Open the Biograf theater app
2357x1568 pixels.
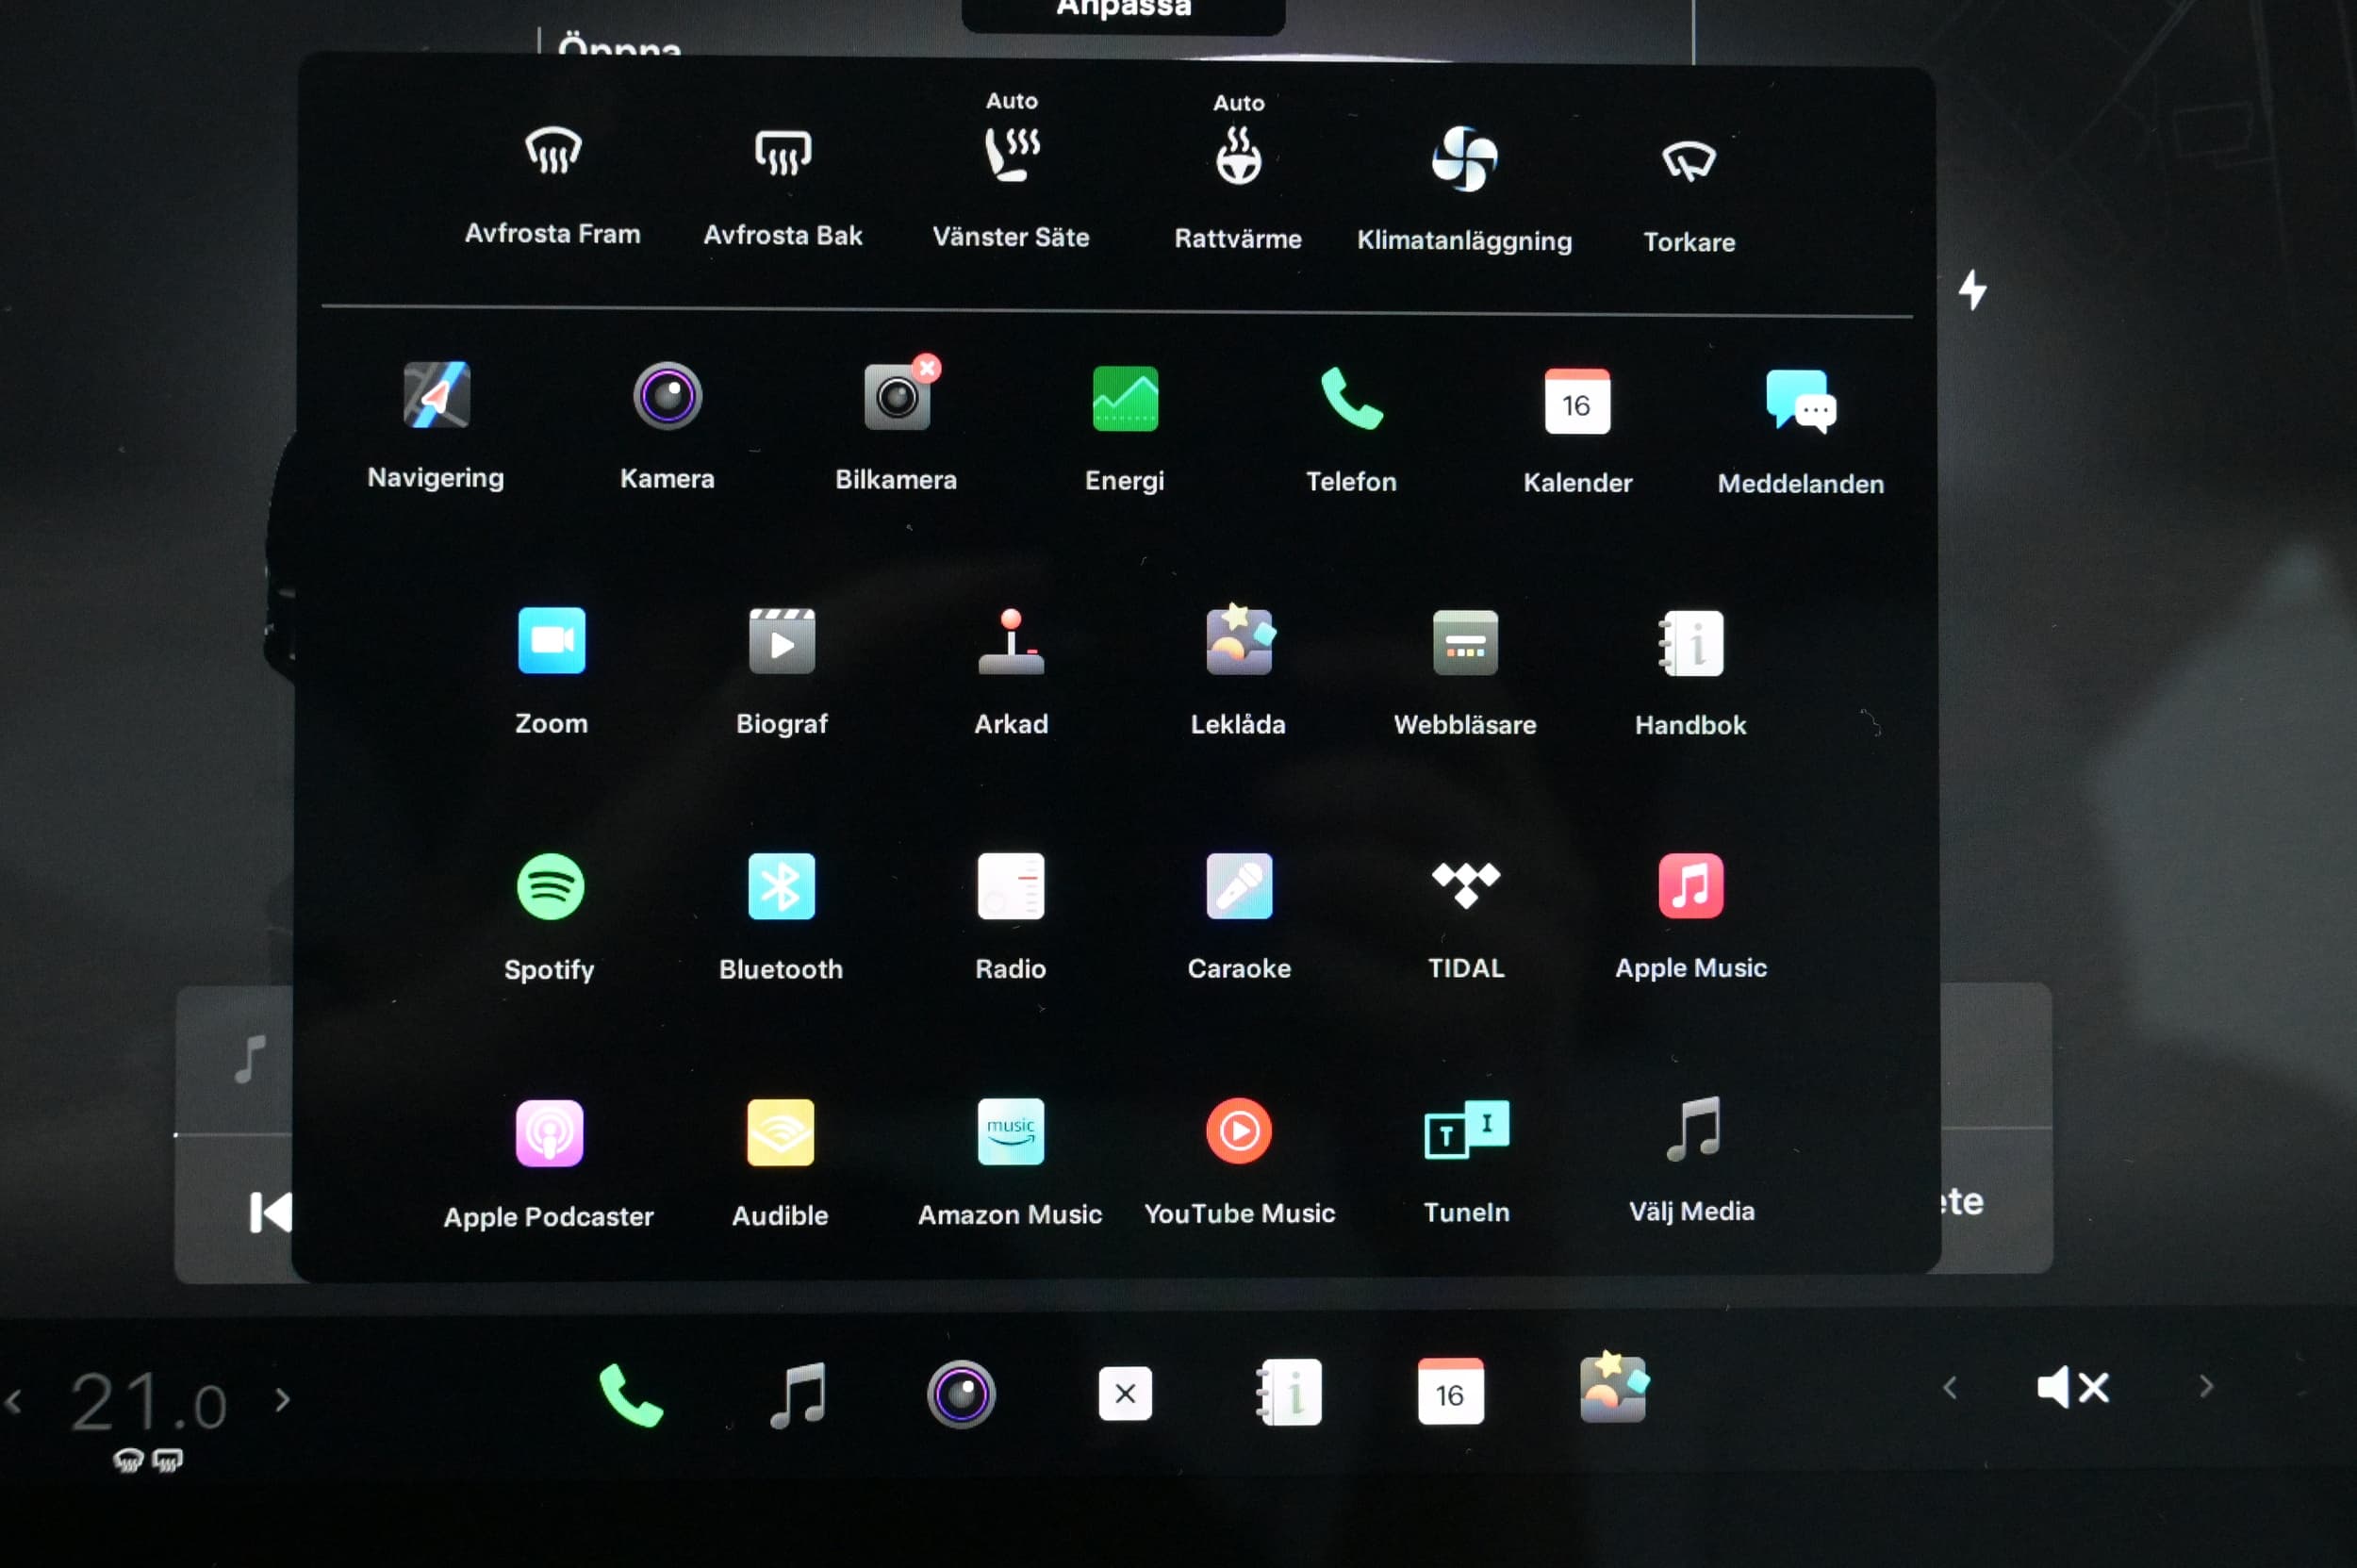point(782,641)
